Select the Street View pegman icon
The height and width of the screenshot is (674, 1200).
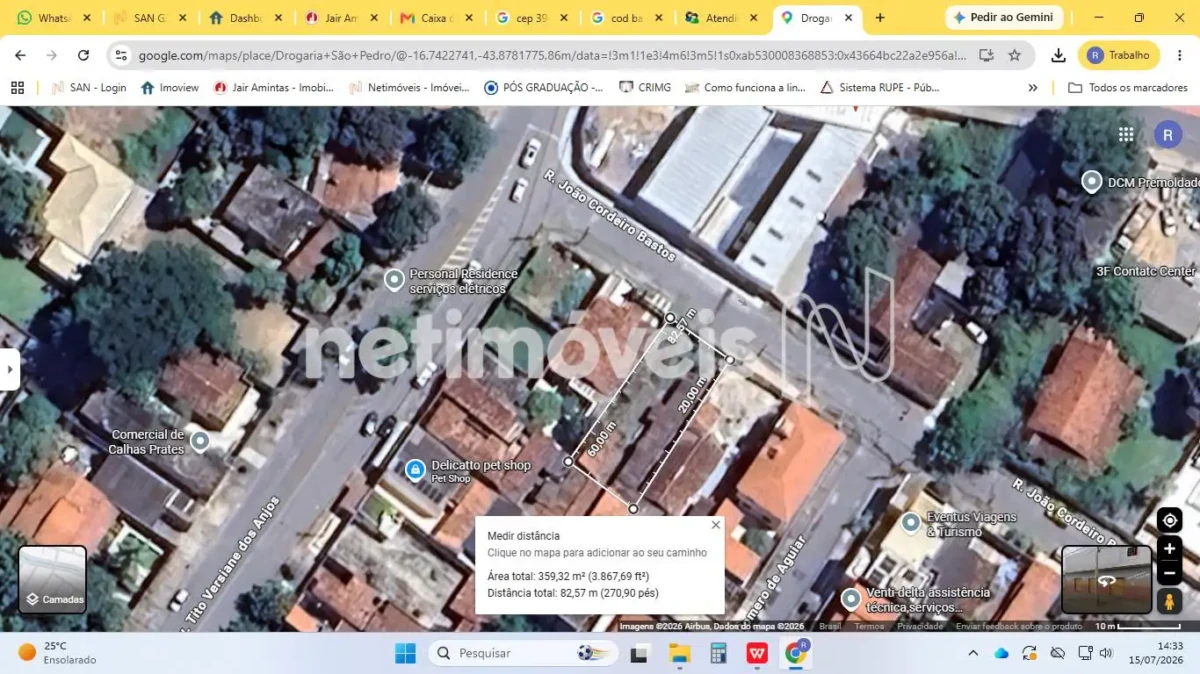point(1169,601)
